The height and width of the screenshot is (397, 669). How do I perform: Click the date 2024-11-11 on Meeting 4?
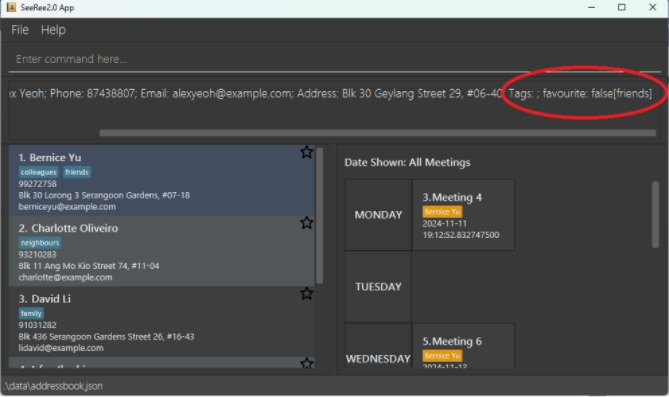click(x=445, y=224)
